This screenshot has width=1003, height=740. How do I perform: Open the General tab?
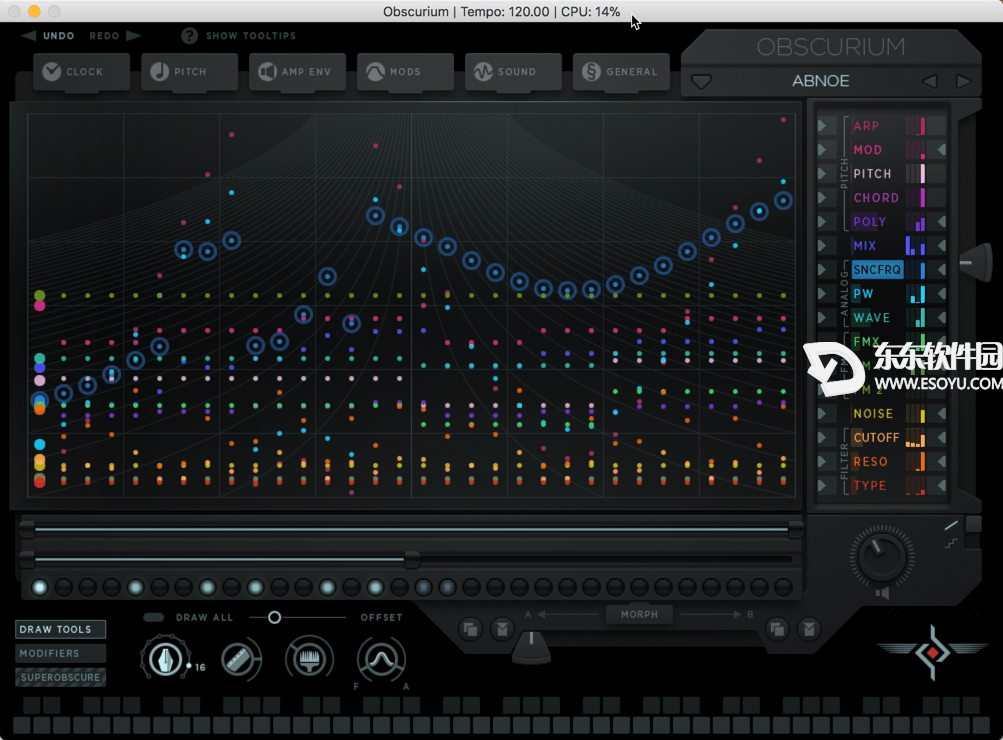coord(621,72)
